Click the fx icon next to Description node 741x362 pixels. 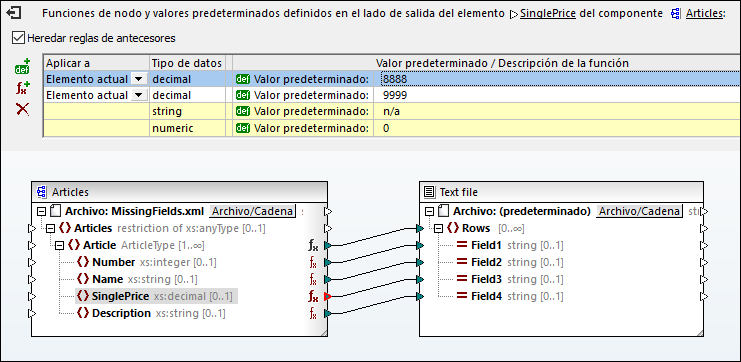pos(313,313)
